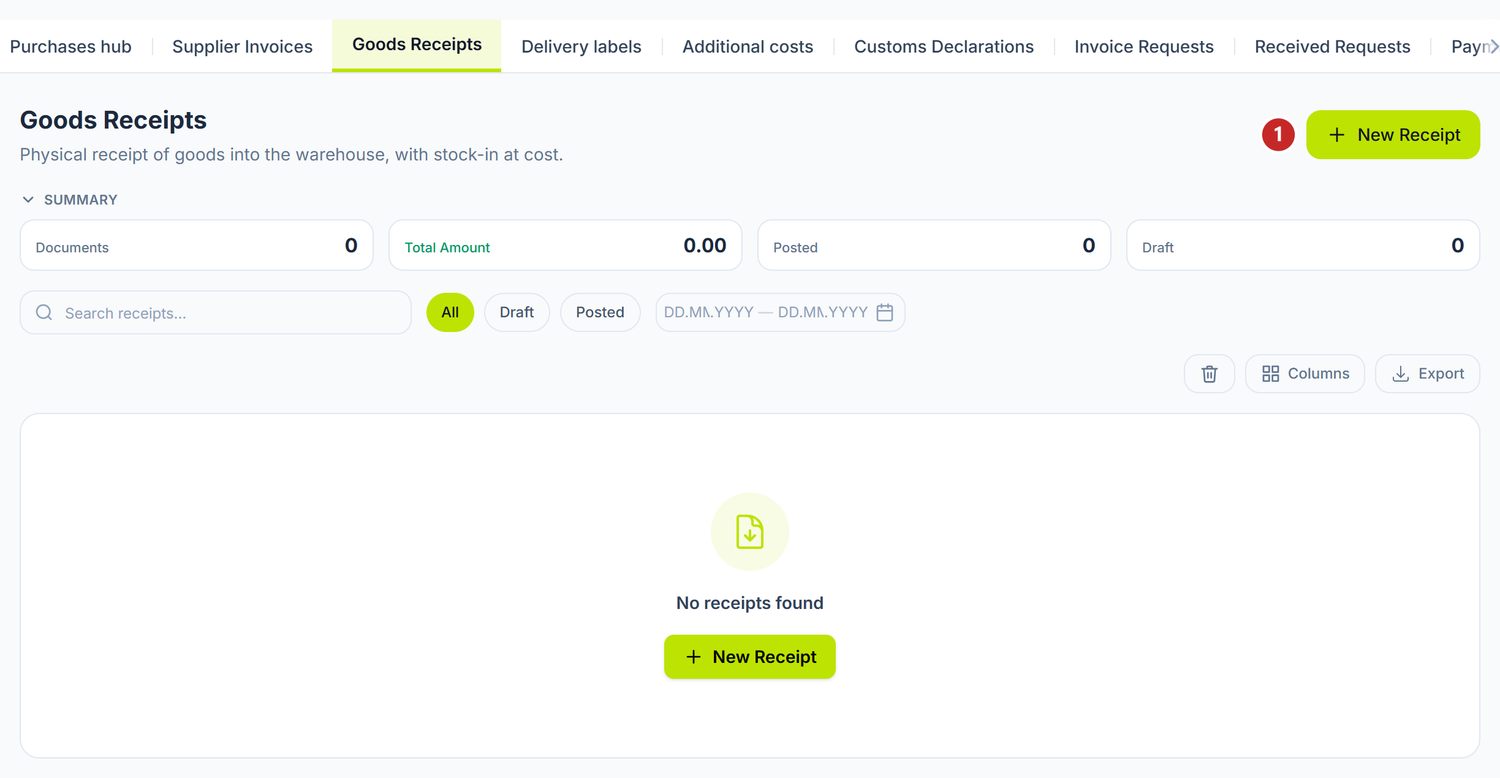This screenshot has width=1500, height=778.
Task: Switch to Supplier Invoices tab
Action: (242, 47)
